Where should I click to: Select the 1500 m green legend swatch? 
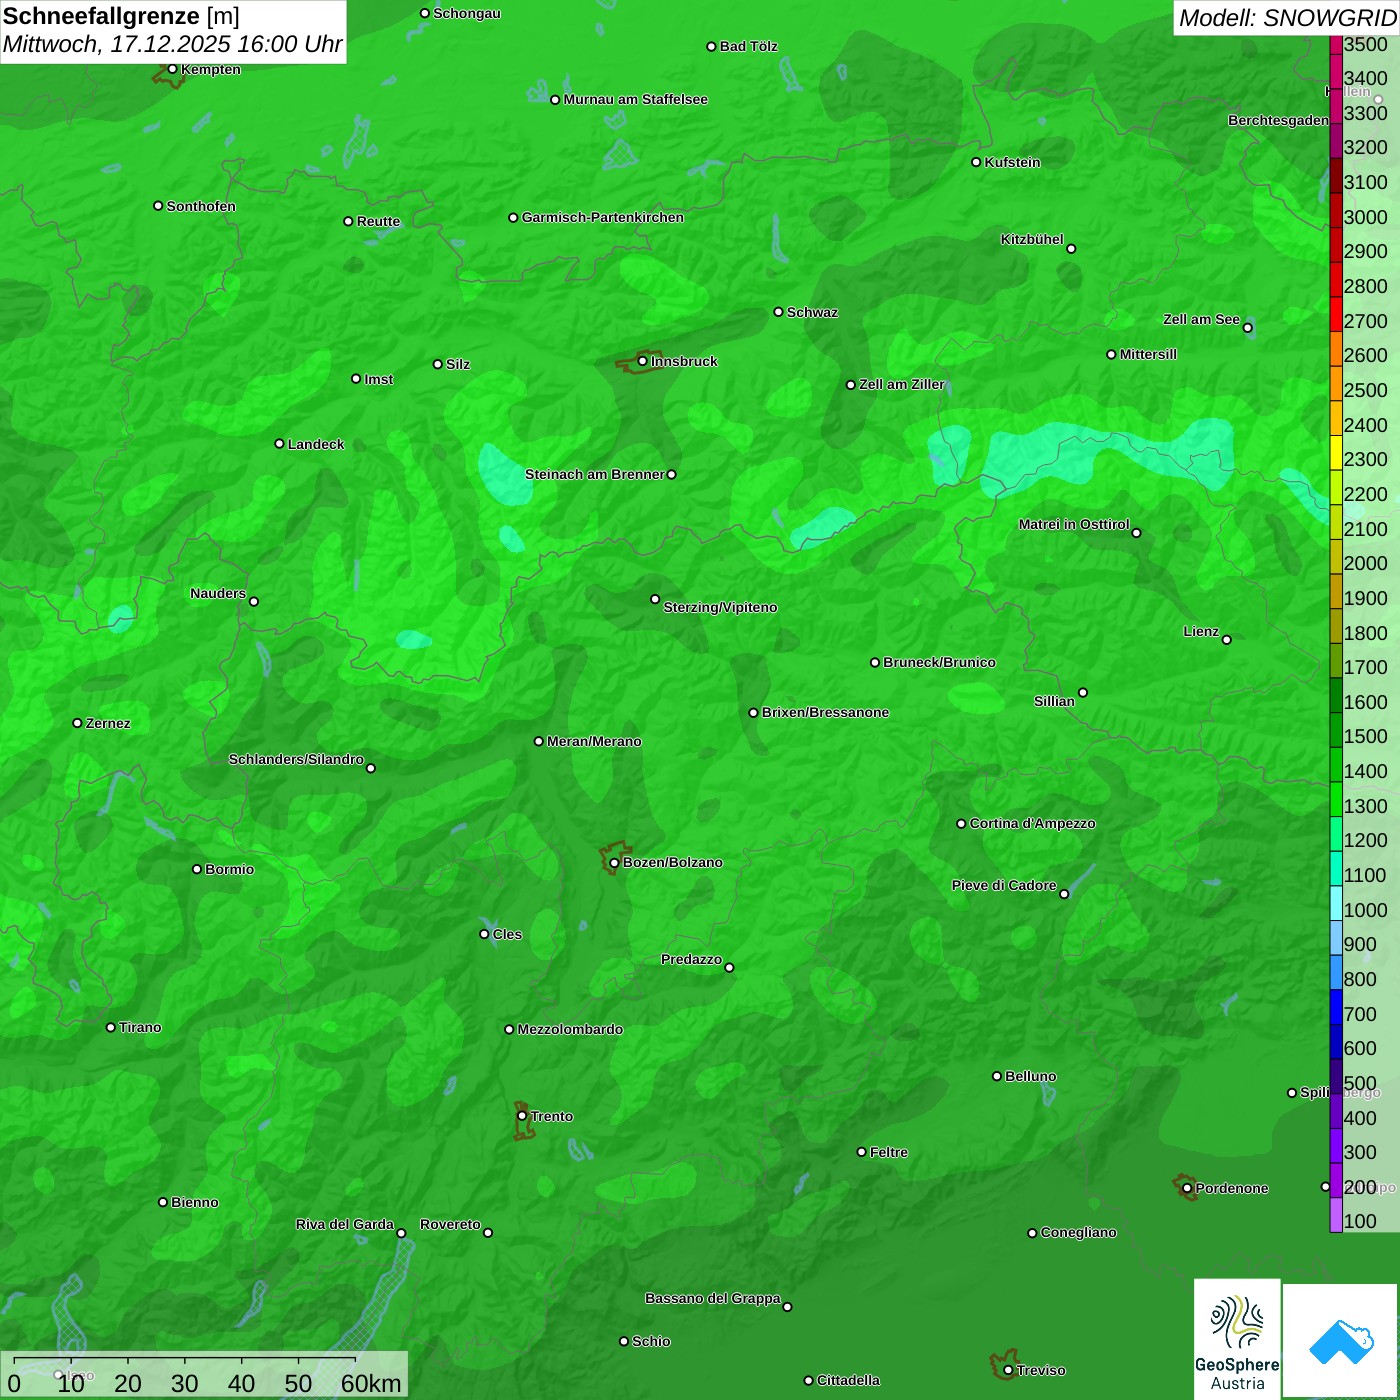pos(1336,730)
